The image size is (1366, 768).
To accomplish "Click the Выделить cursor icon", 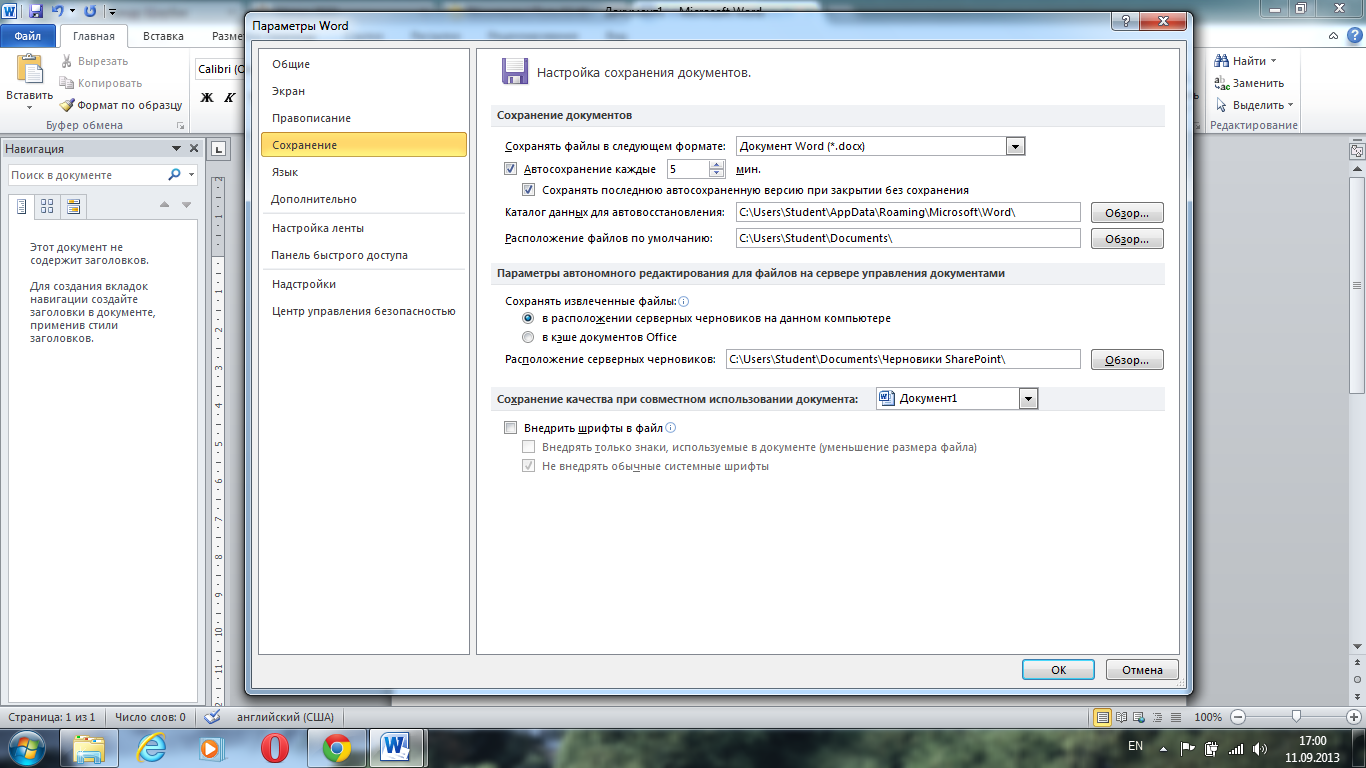I will tap(1221, 105).
